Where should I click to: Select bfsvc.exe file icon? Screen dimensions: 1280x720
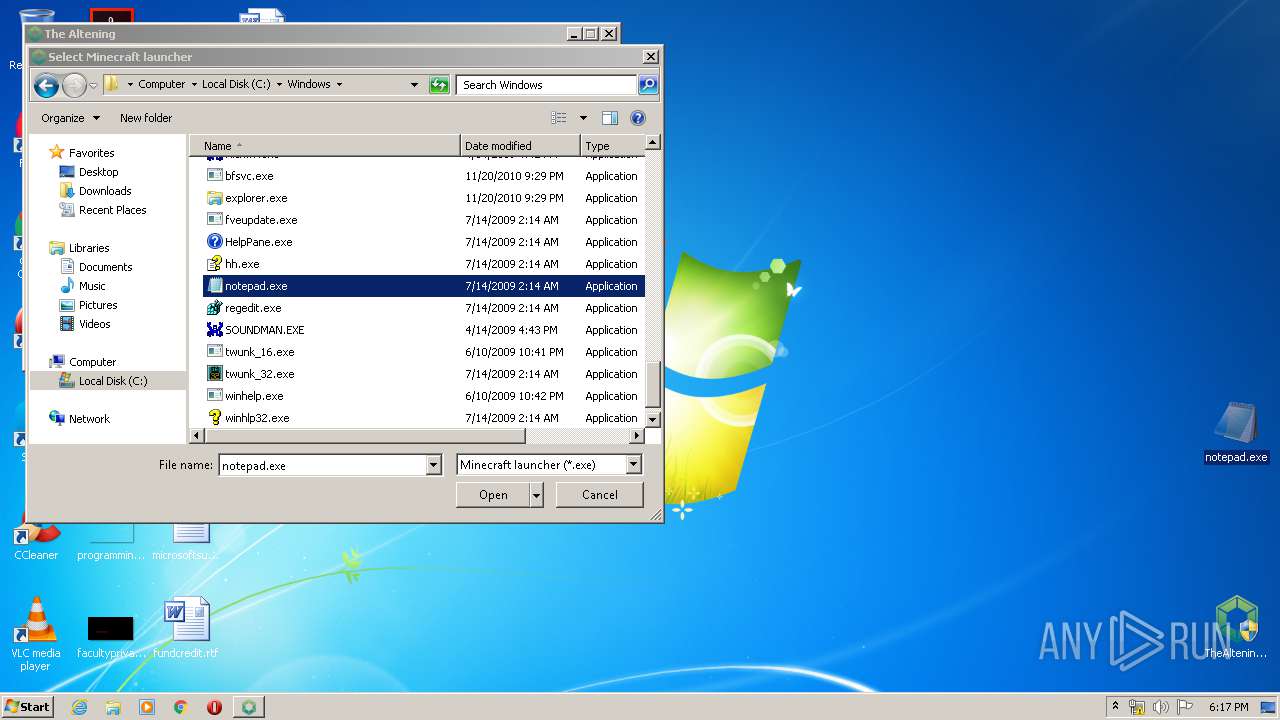pyautogui.click(x=214, y=175)
